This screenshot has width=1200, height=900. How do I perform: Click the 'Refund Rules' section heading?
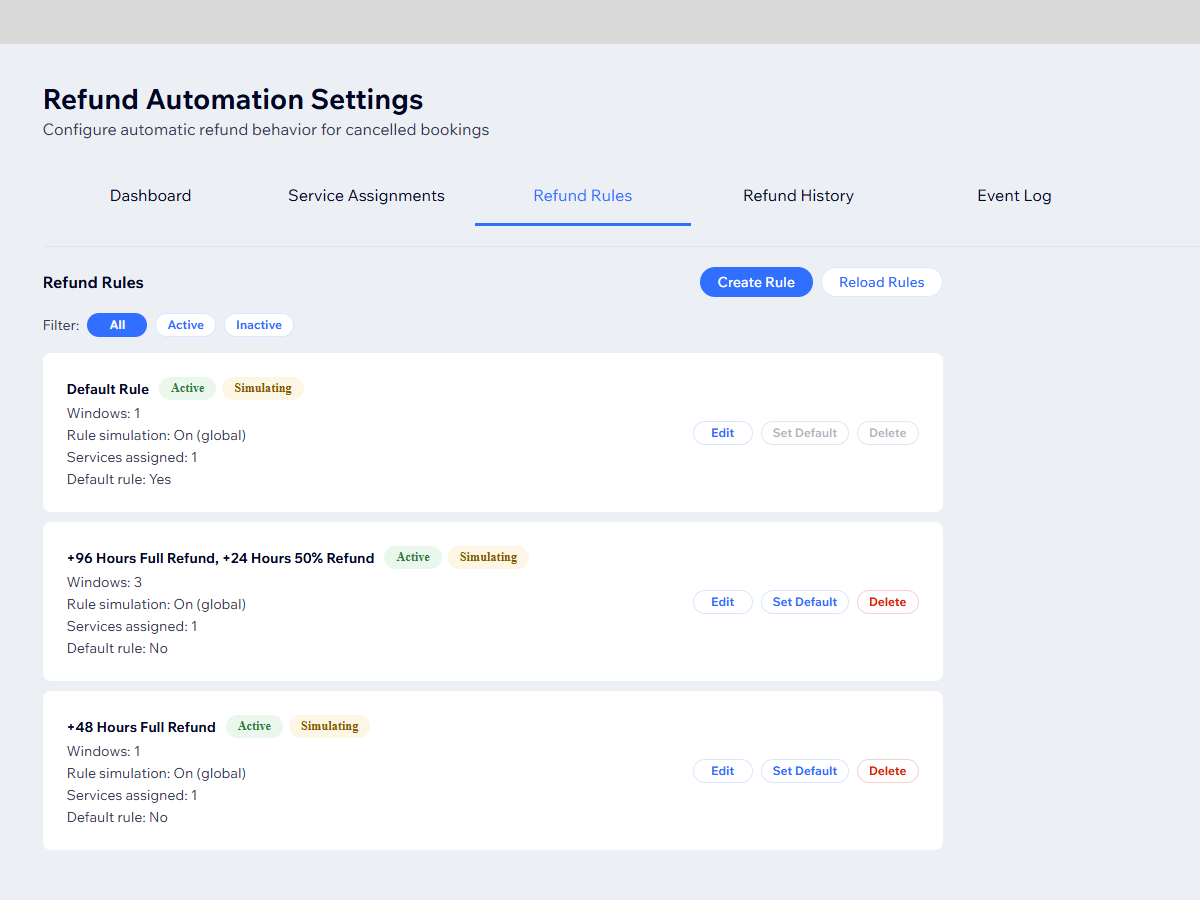[x=93, y=282]
